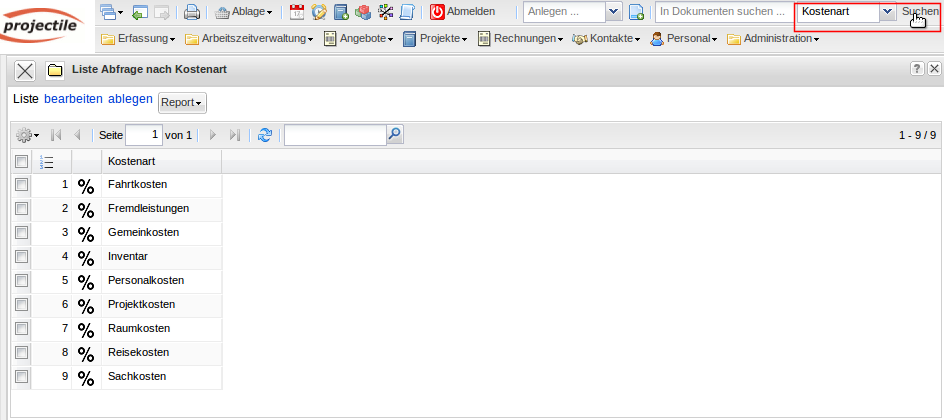Open the Arbeitszeitverwaltung menu
This screenshot has height=420, width=946.
pos(249,39)
